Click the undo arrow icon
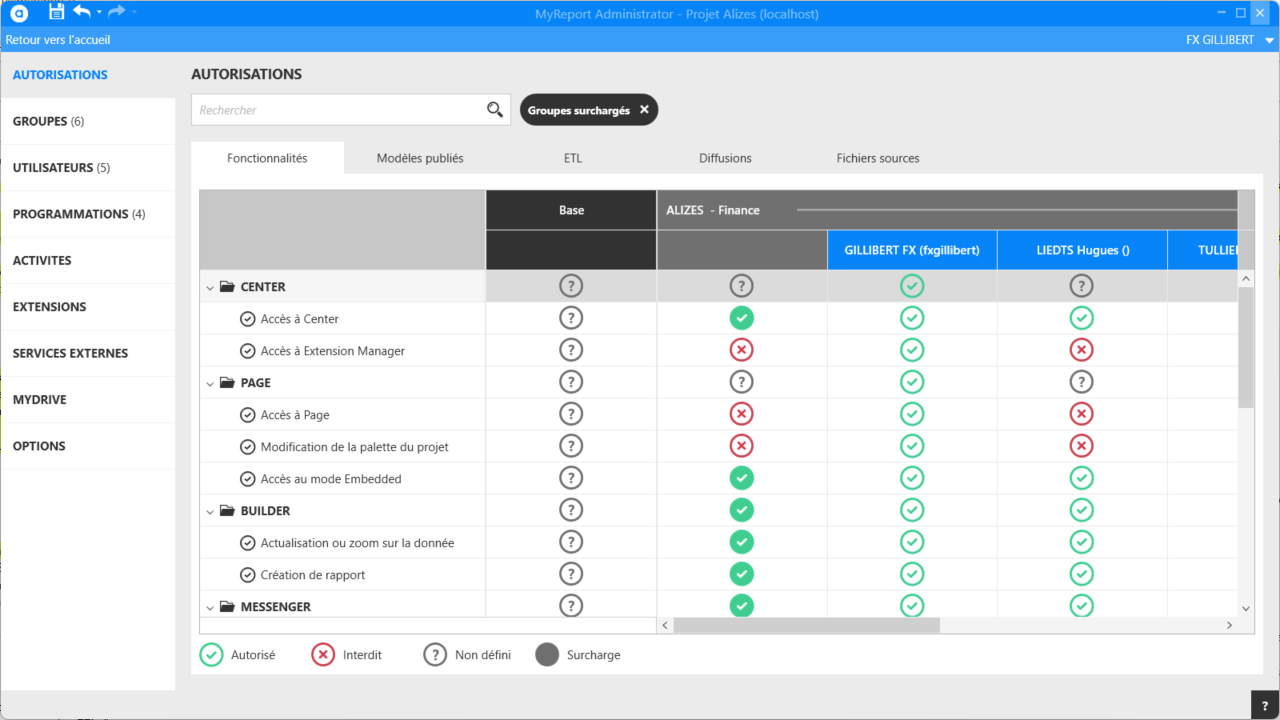The height and width of the screenshot is (720, 1280). coord(82,12)
